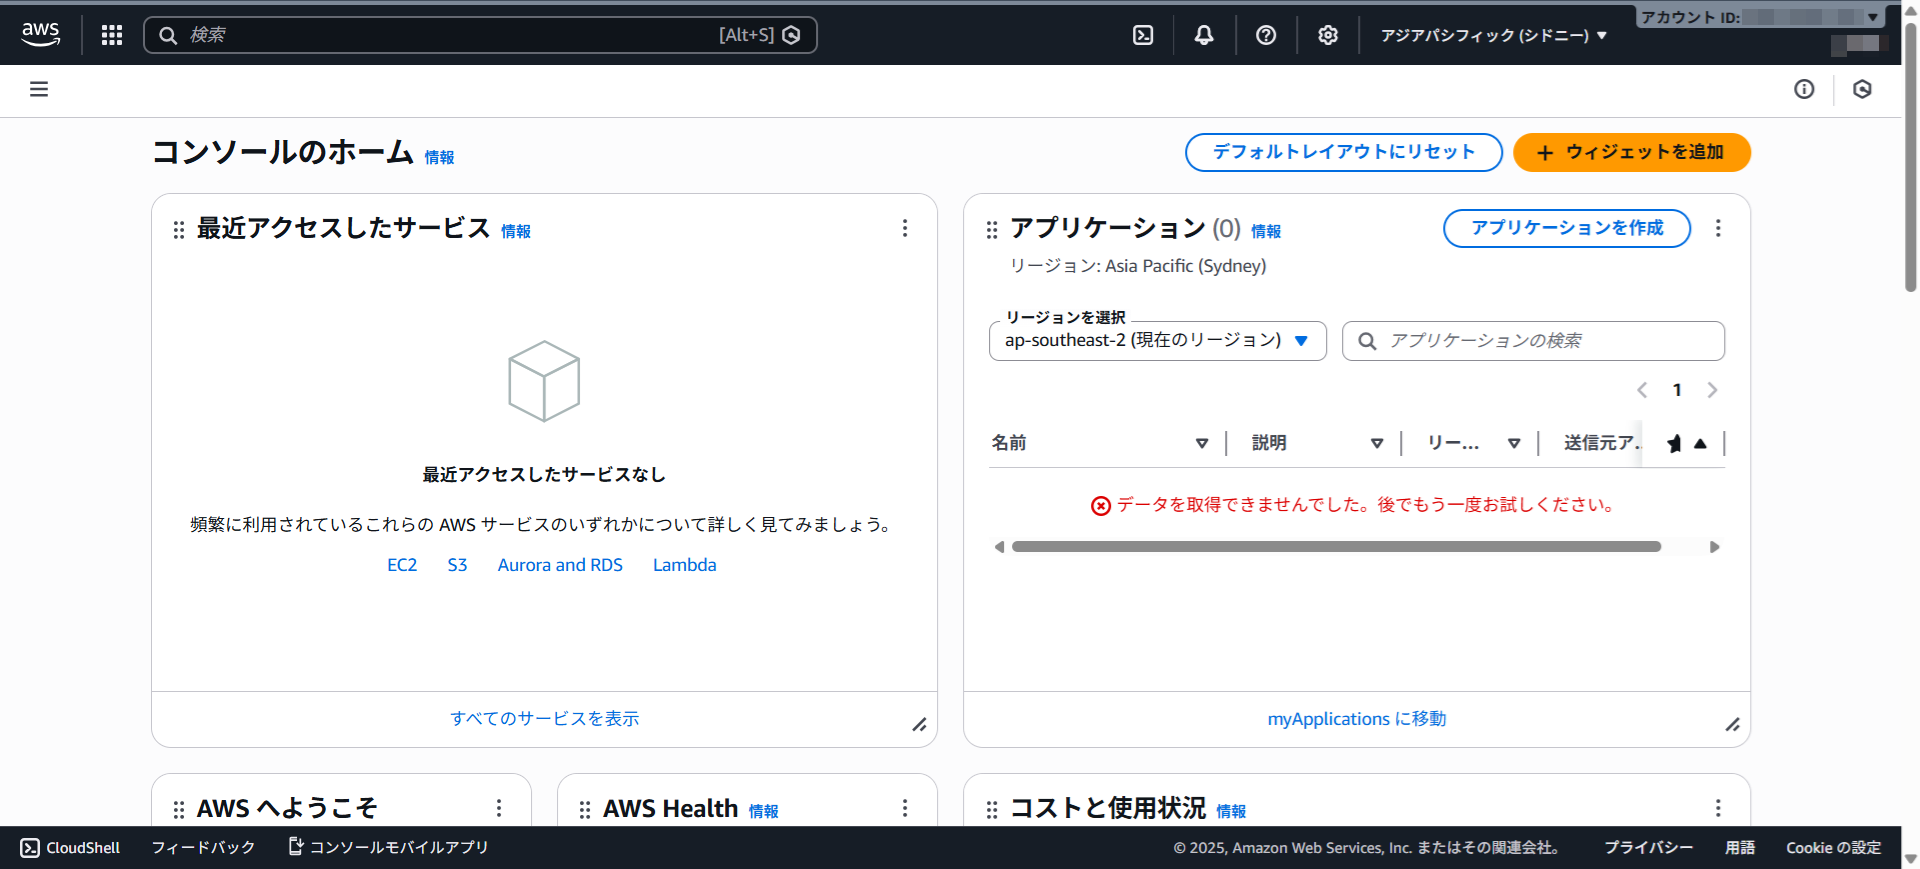
Task: Click the horizontal scrollbar in applications table
Action: pyautogui.click(x=1336, y=547)
